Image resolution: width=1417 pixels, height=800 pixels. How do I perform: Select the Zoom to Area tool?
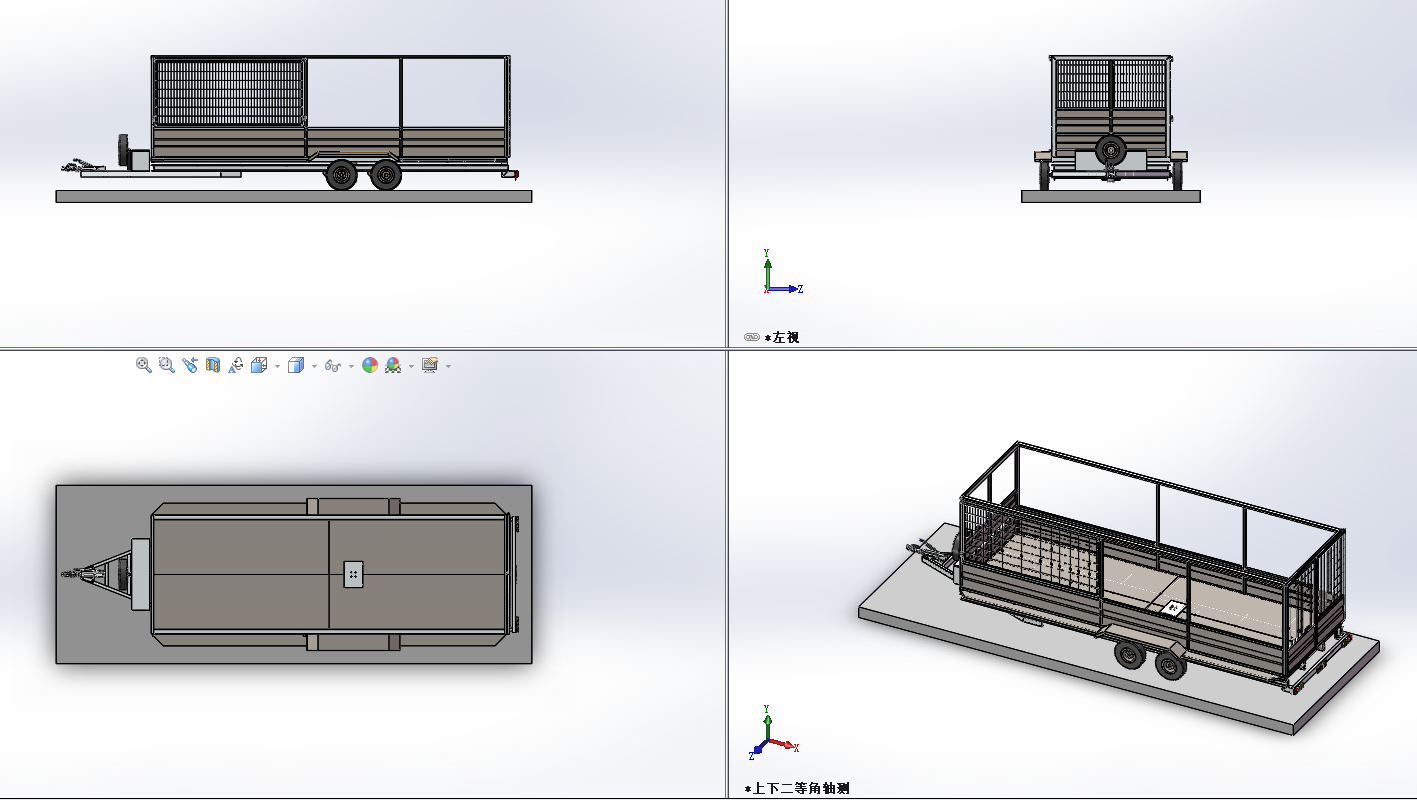[167, 366]
